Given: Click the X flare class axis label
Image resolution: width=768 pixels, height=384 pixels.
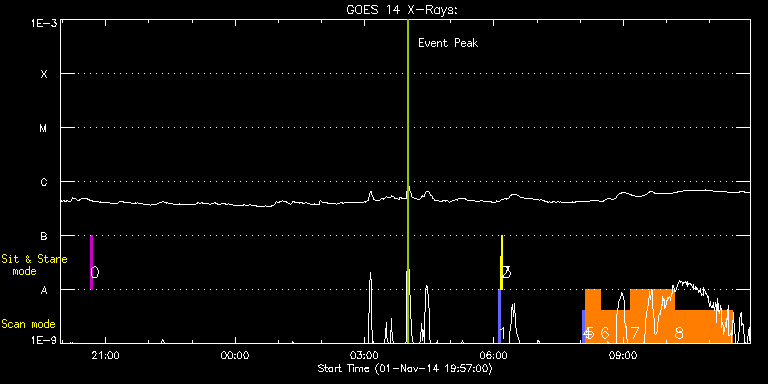Looking at the screenshot, I should coord(44,74).
